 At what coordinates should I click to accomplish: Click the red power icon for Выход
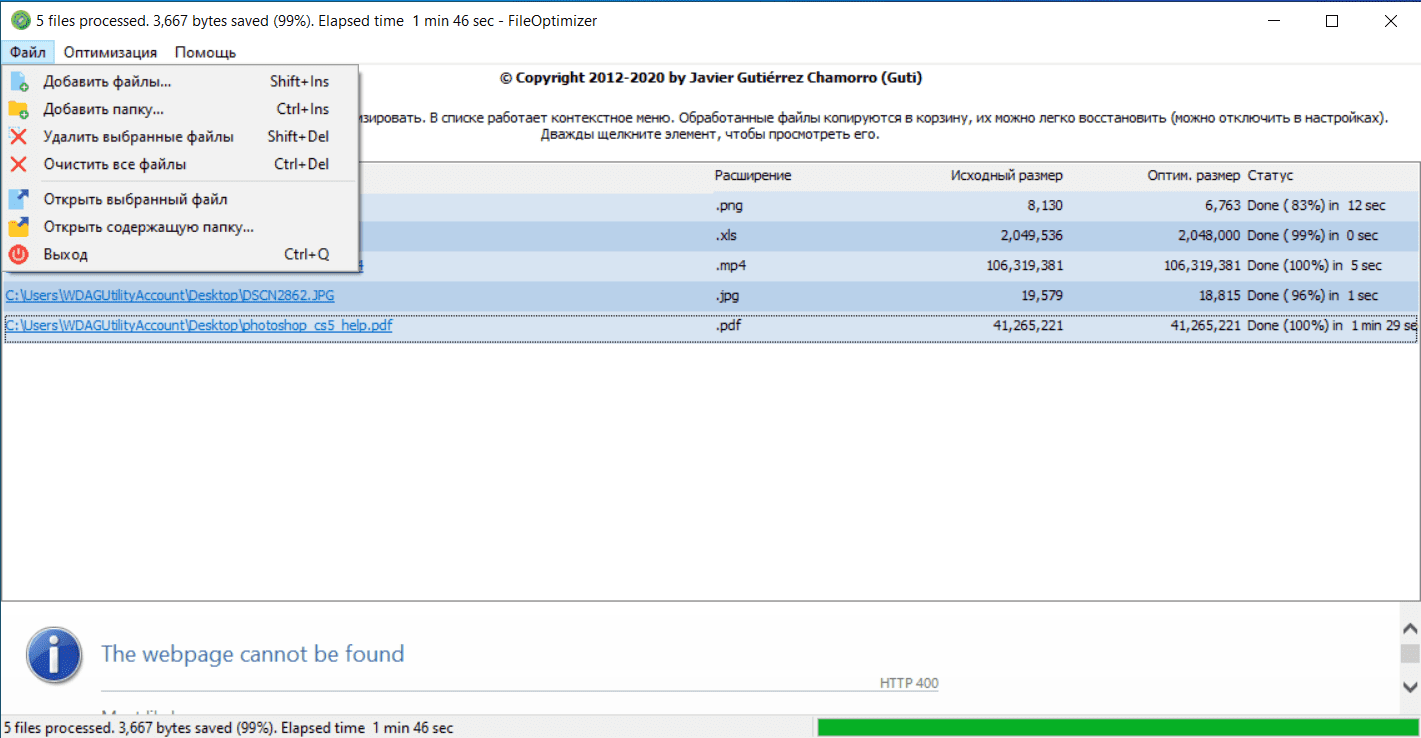(19, 255)
